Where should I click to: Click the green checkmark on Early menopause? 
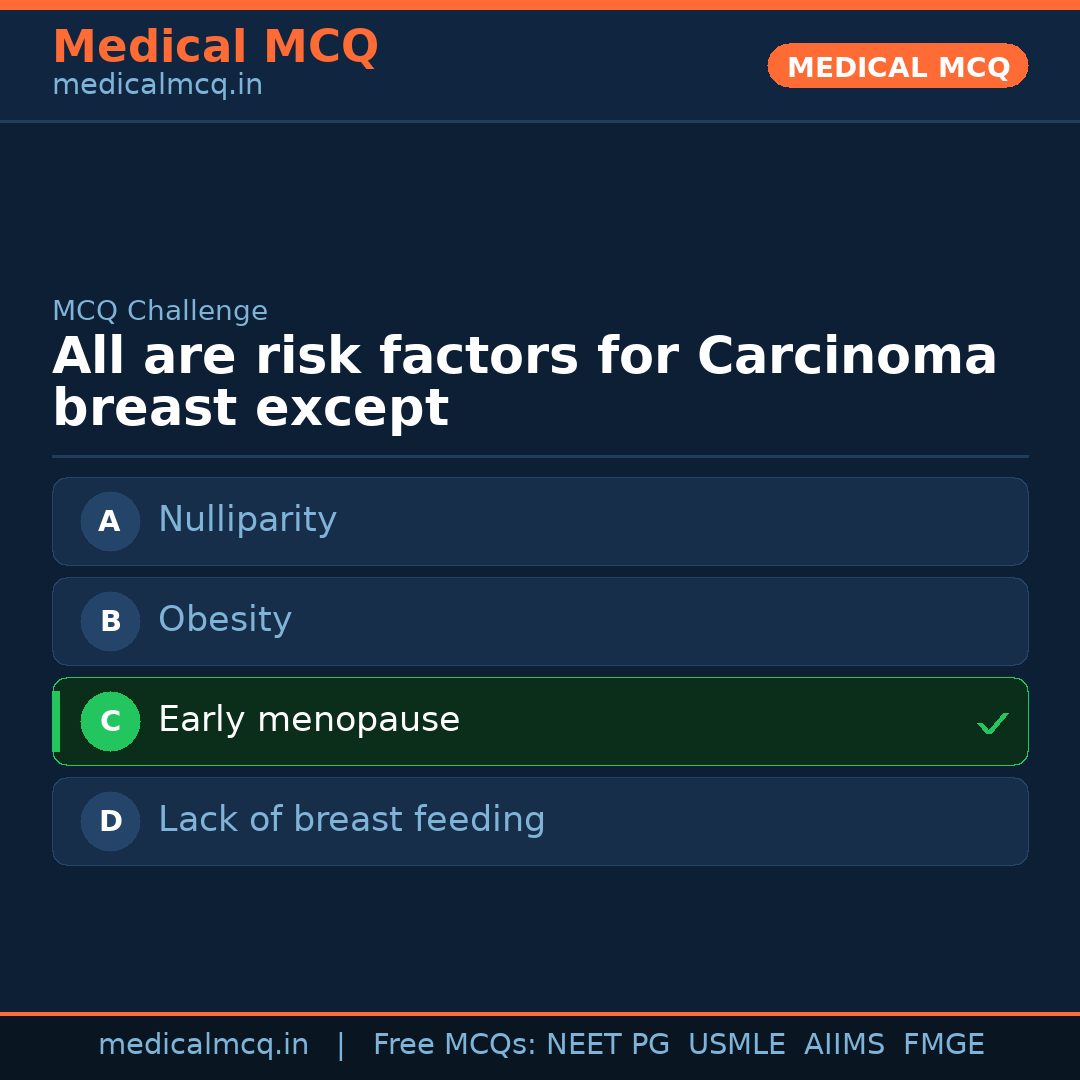992,723
